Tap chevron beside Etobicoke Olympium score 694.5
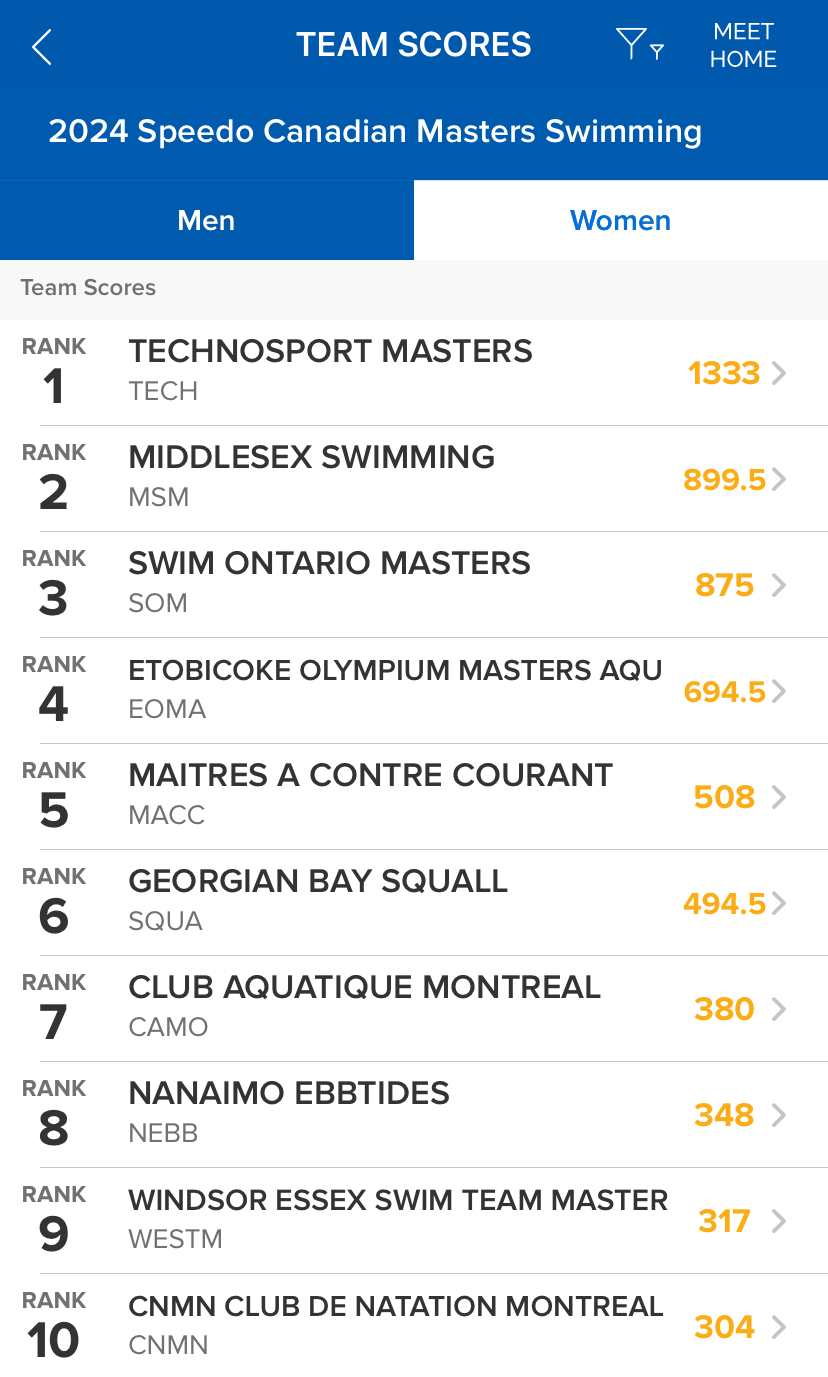The height and width of the screenshot is (1377, 828). pos(779,691)
